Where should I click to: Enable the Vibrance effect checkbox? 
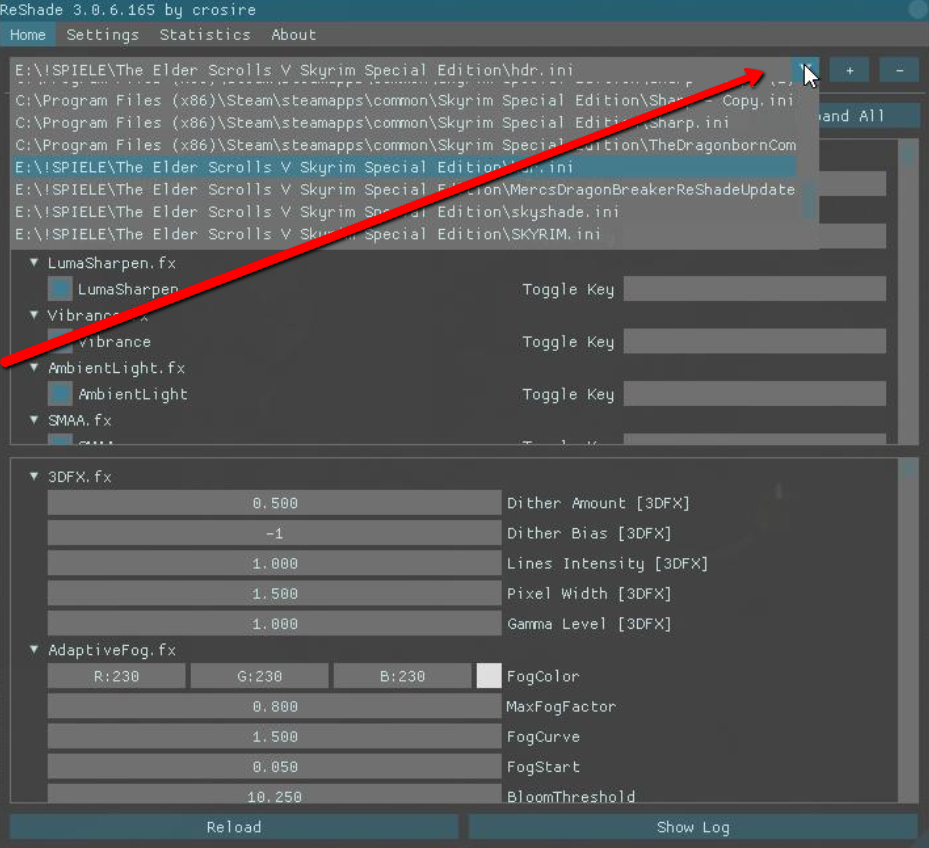61,342
